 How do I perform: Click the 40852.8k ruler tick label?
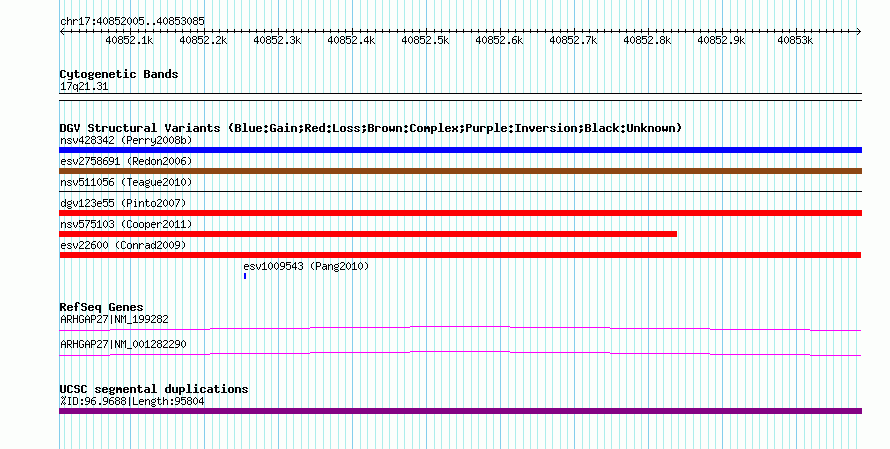tap(647, 40)
